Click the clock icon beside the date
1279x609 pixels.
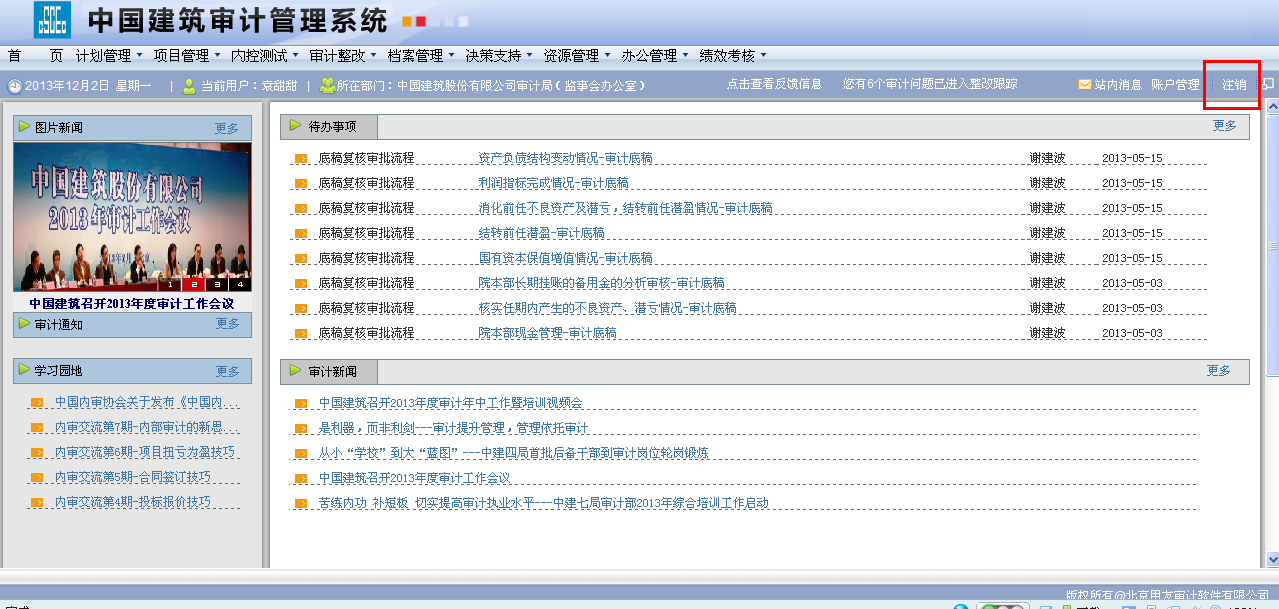coord(14,86)
